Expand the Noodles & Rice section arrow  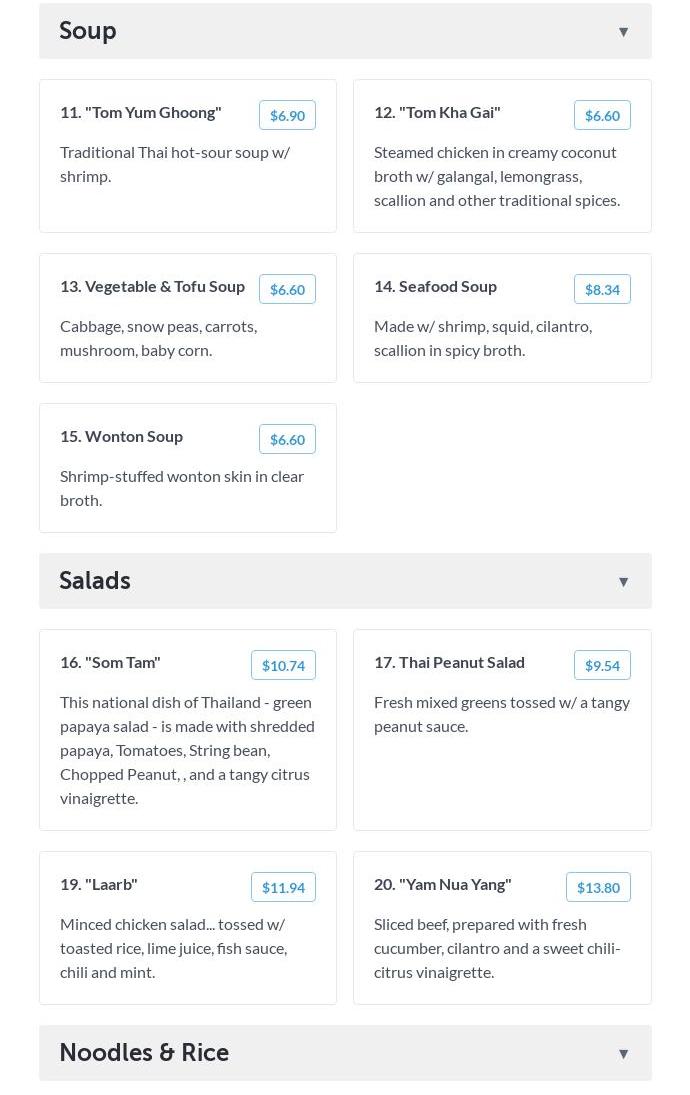(x=623, y=1054)
